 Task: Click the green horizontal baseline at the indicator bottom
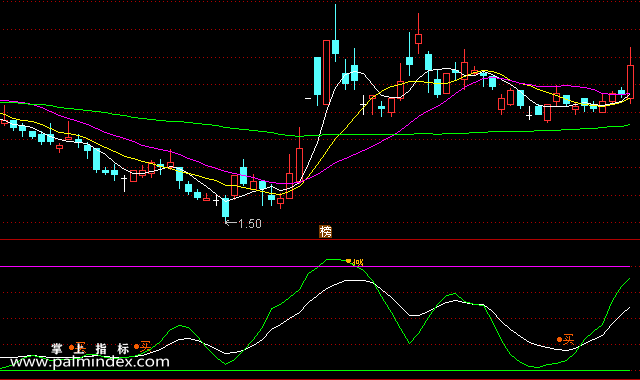point(315,371)
